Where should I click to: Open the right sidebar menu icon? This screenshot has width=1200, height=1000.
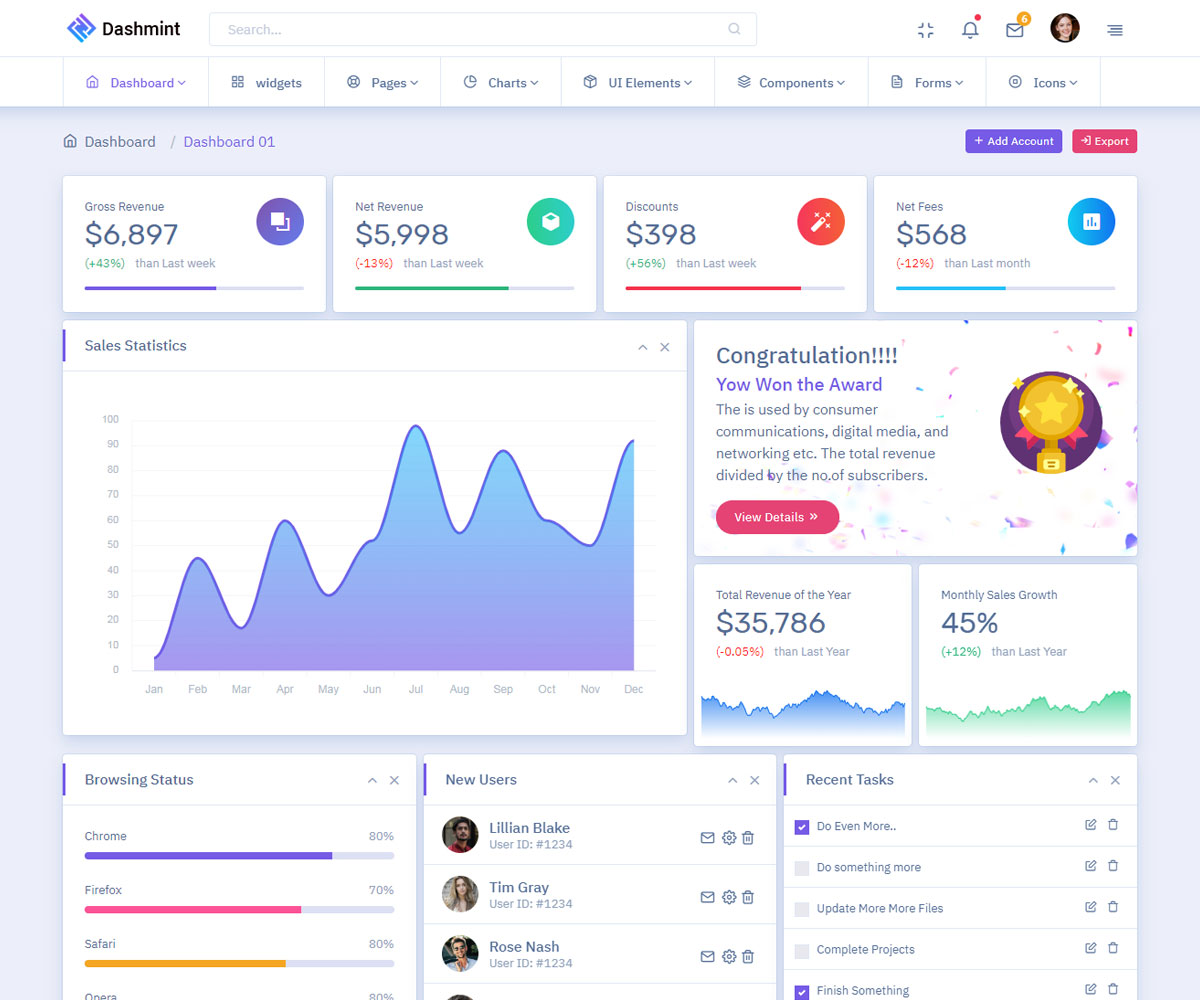pyautogui.click(x=1115, y=30)
